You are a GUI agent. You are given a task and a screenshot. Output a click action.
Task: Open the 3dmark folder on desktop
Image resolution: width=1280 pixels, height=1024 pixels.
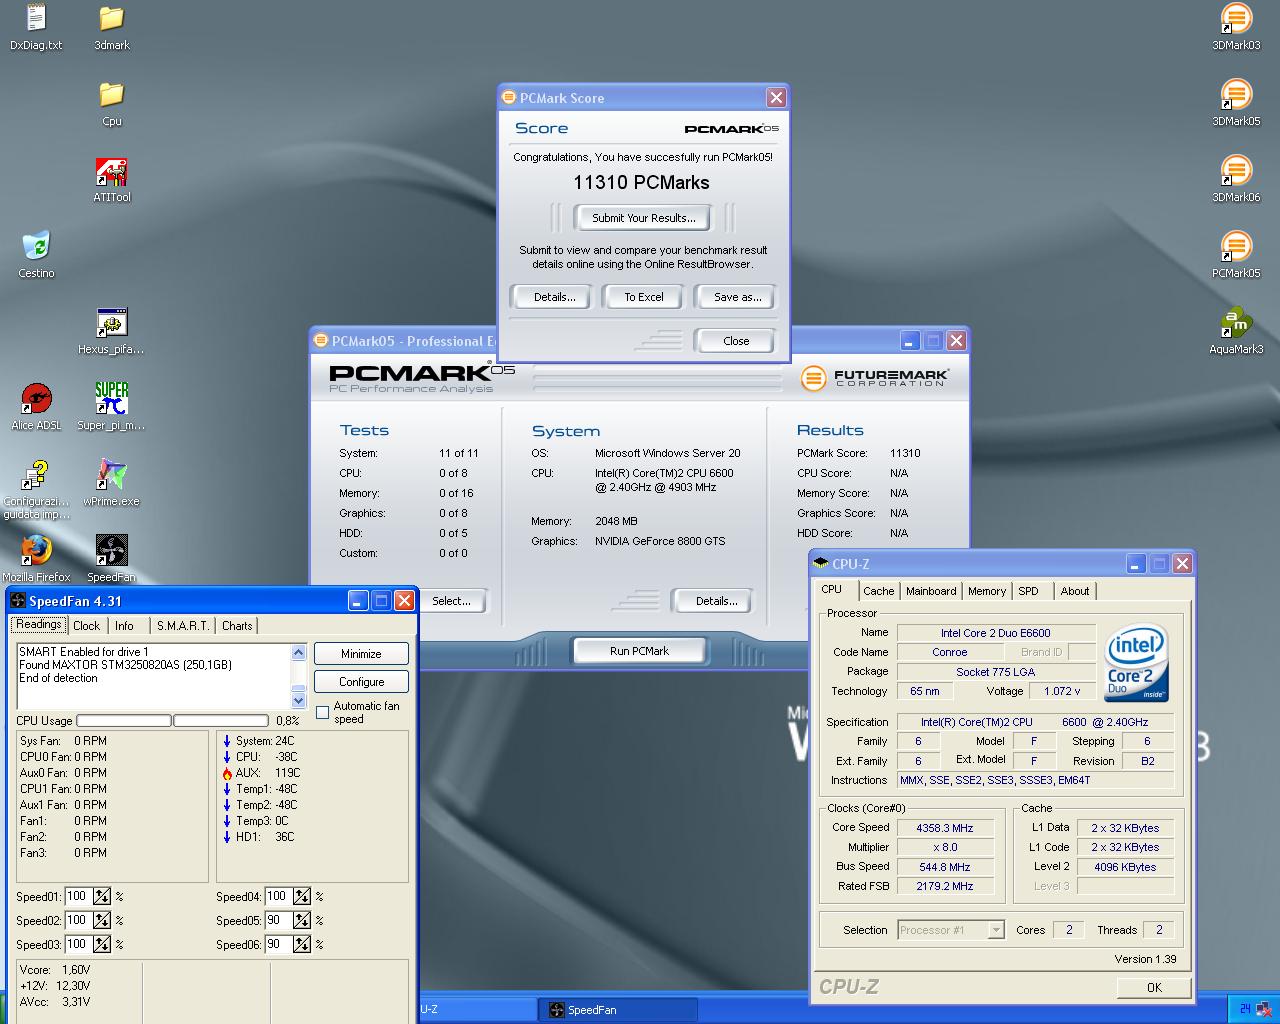112,27
